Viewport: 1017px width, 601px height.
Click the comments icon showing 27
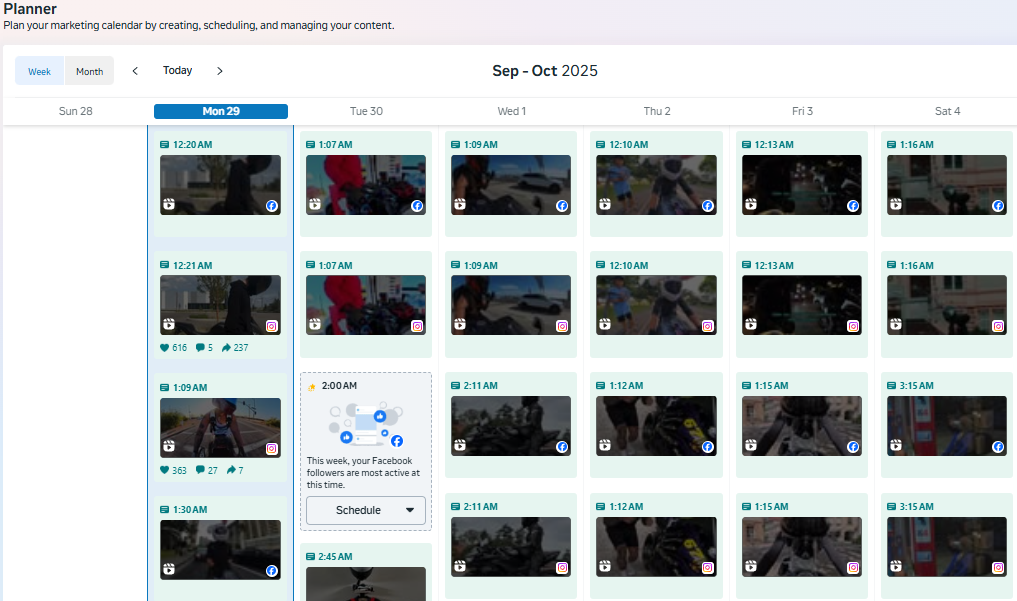(200, 470)
